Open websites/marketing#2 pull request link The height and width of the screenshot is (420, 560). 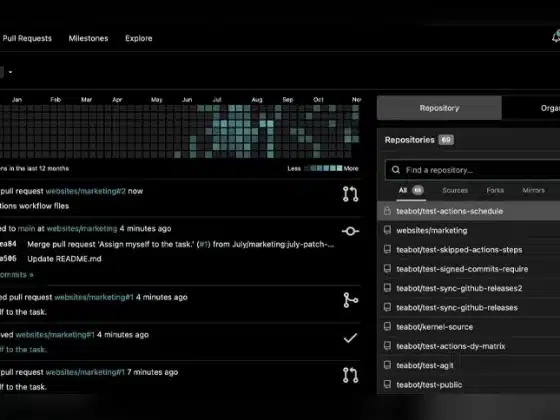[x=86, y=191]
